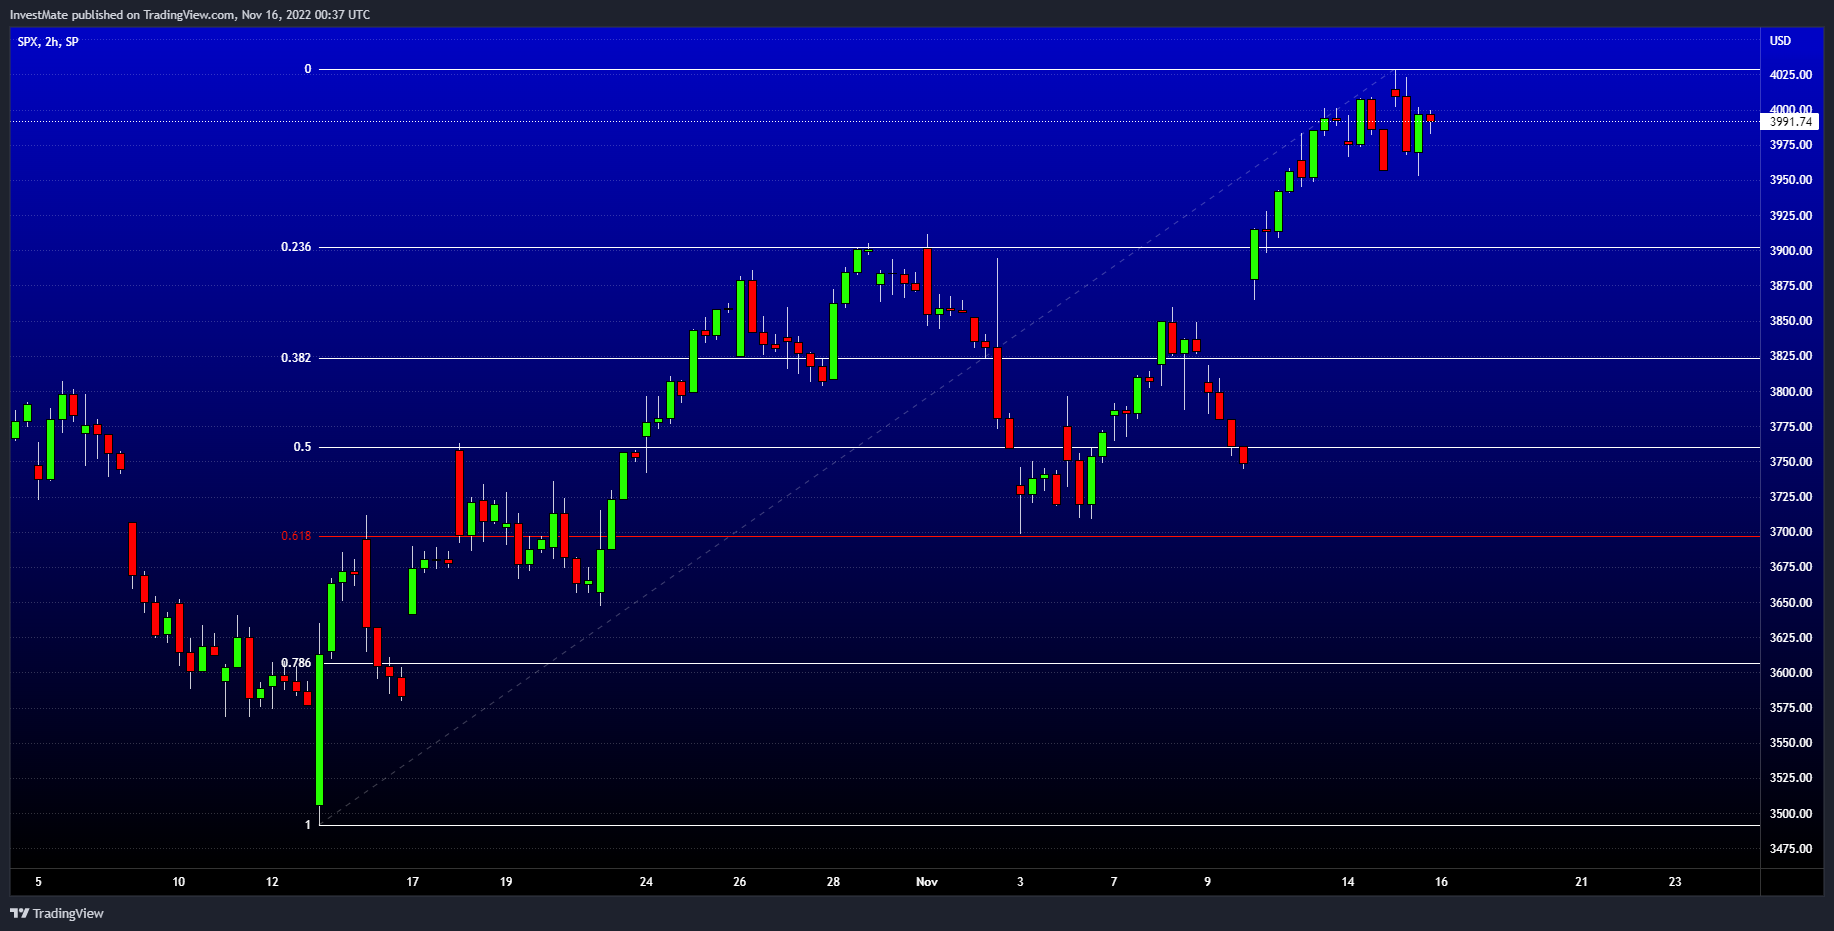Click the 'SPX, 2h, SP' symbol label
Image resolution: width=1834 pixels, height=931 pixels.
tap(48, 42)
